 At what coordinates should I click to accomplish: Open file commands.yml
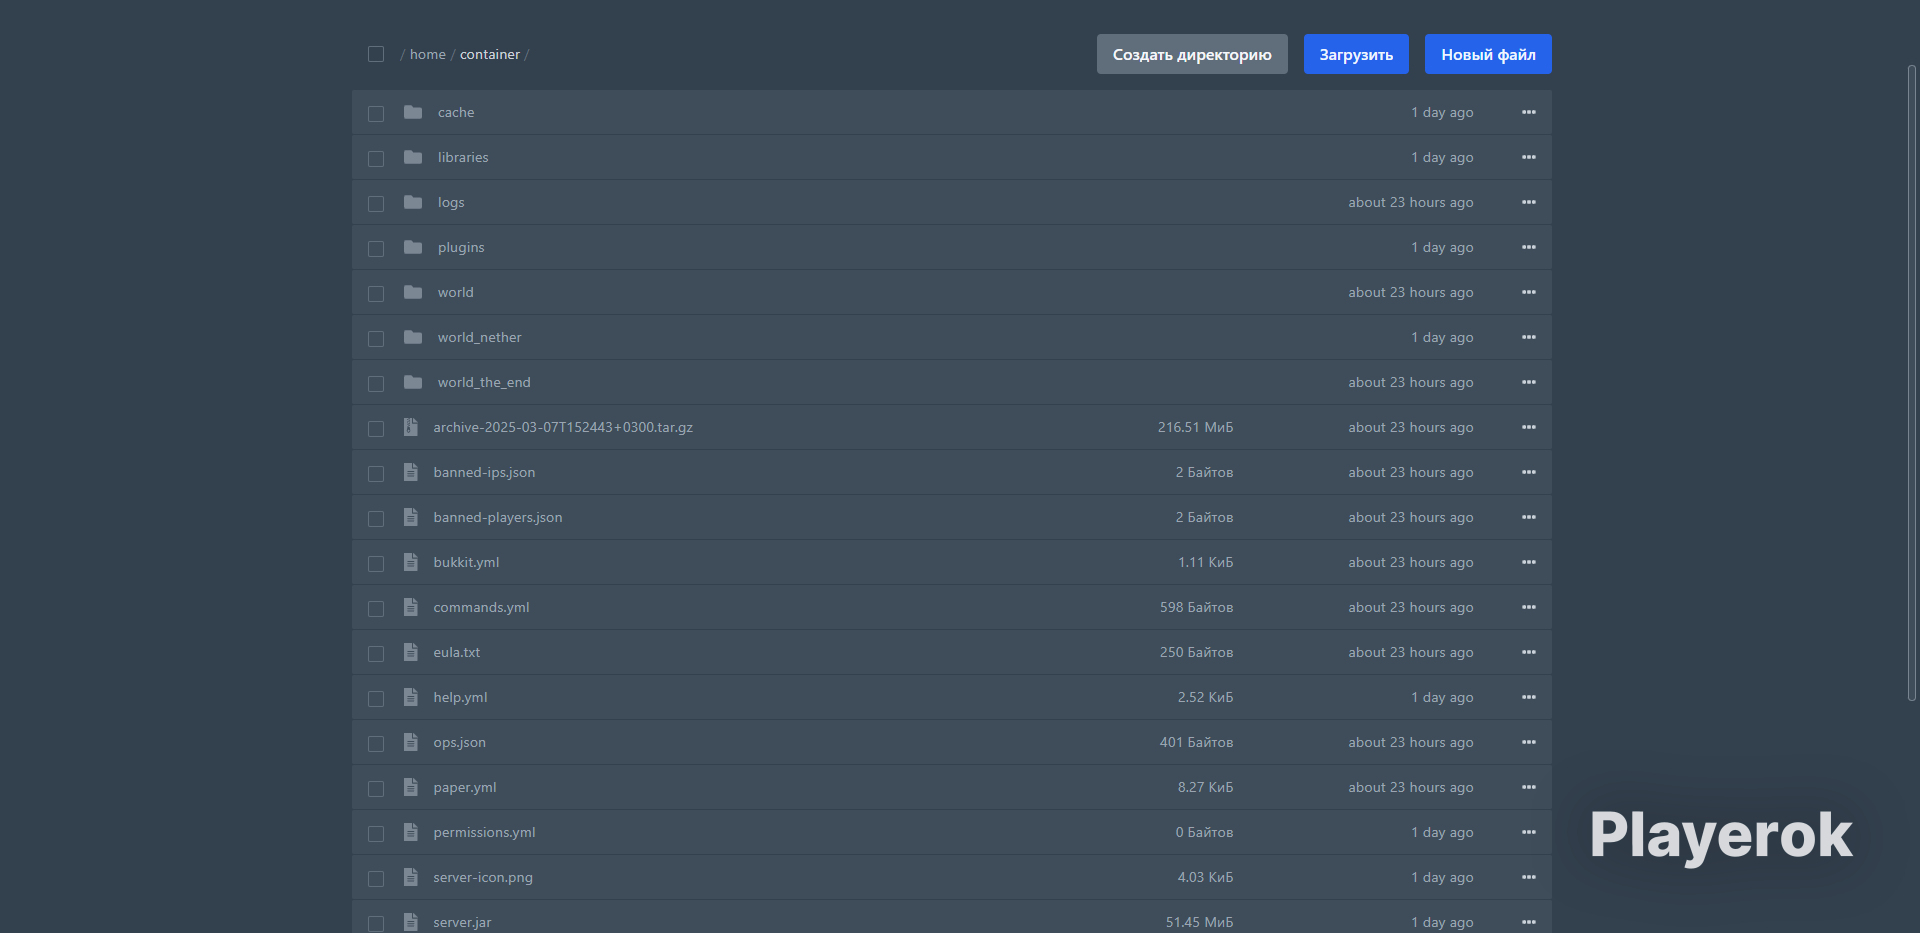[481, 607]
